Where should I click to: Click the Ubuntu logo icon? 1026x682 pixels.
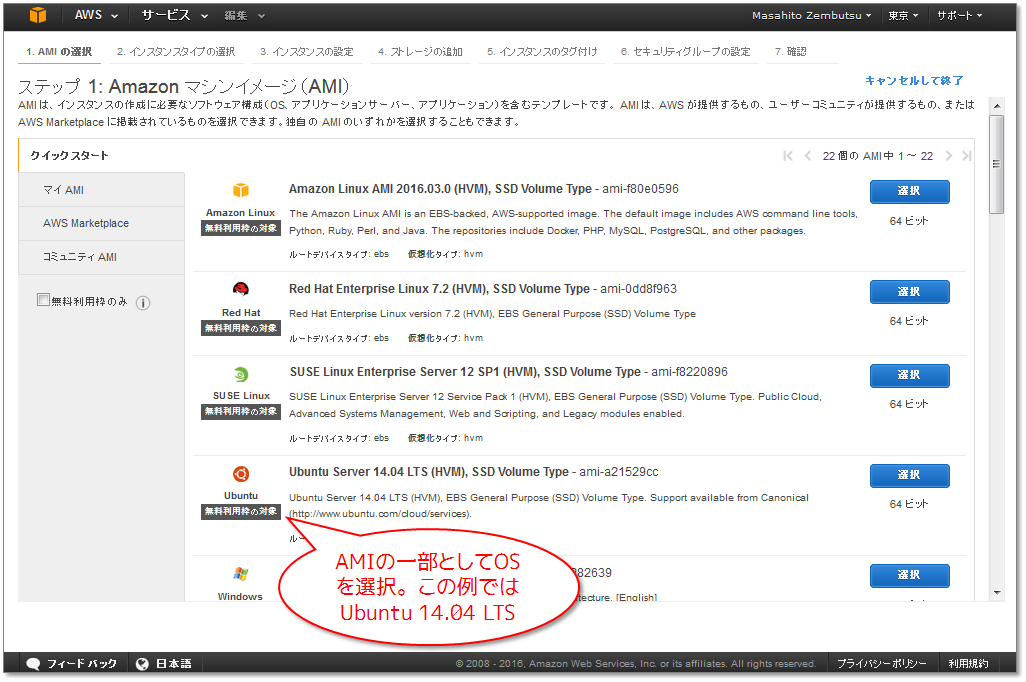[241, 474]
